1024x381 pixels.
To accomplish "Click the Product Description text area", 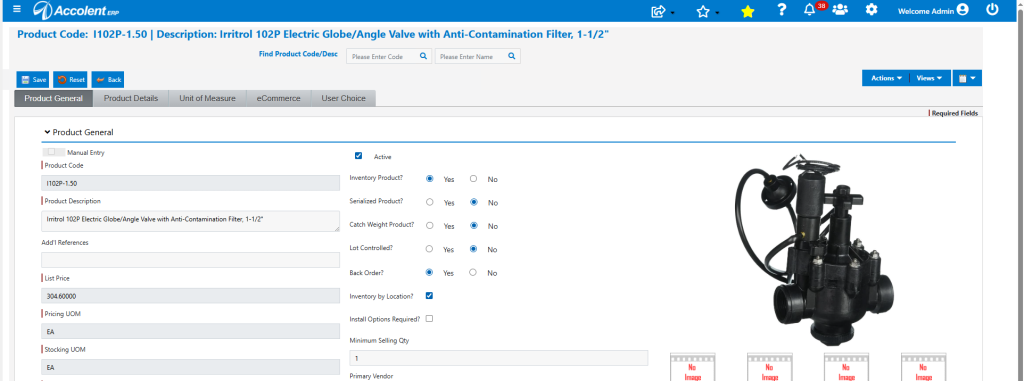I will pos(190,221).
